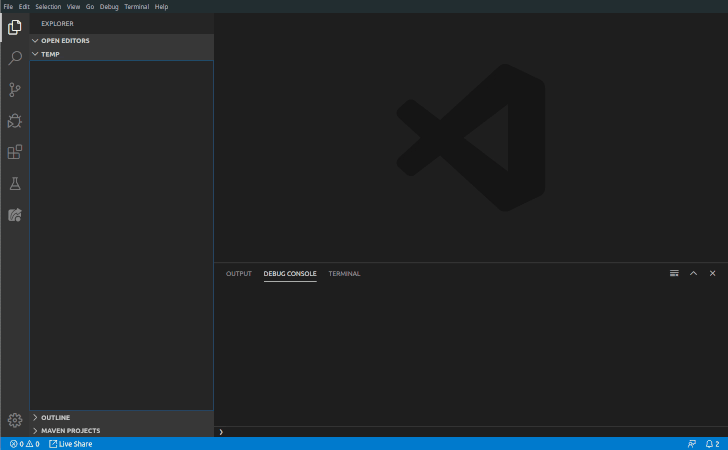Image resolution: width=728 pixels, height=450 pixels.
Task: Switch to the Output tab
Action: click(239, 274)
